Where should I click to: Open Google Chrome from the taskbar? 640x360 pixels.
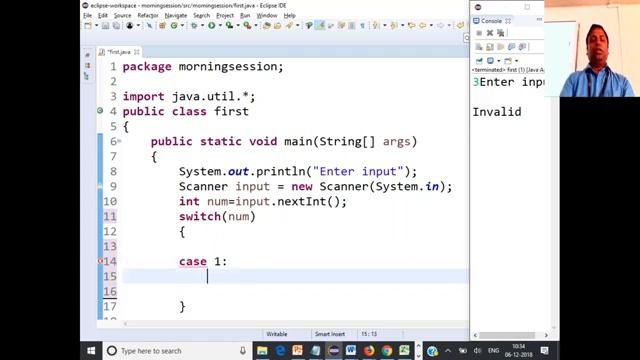pos(387,351)
